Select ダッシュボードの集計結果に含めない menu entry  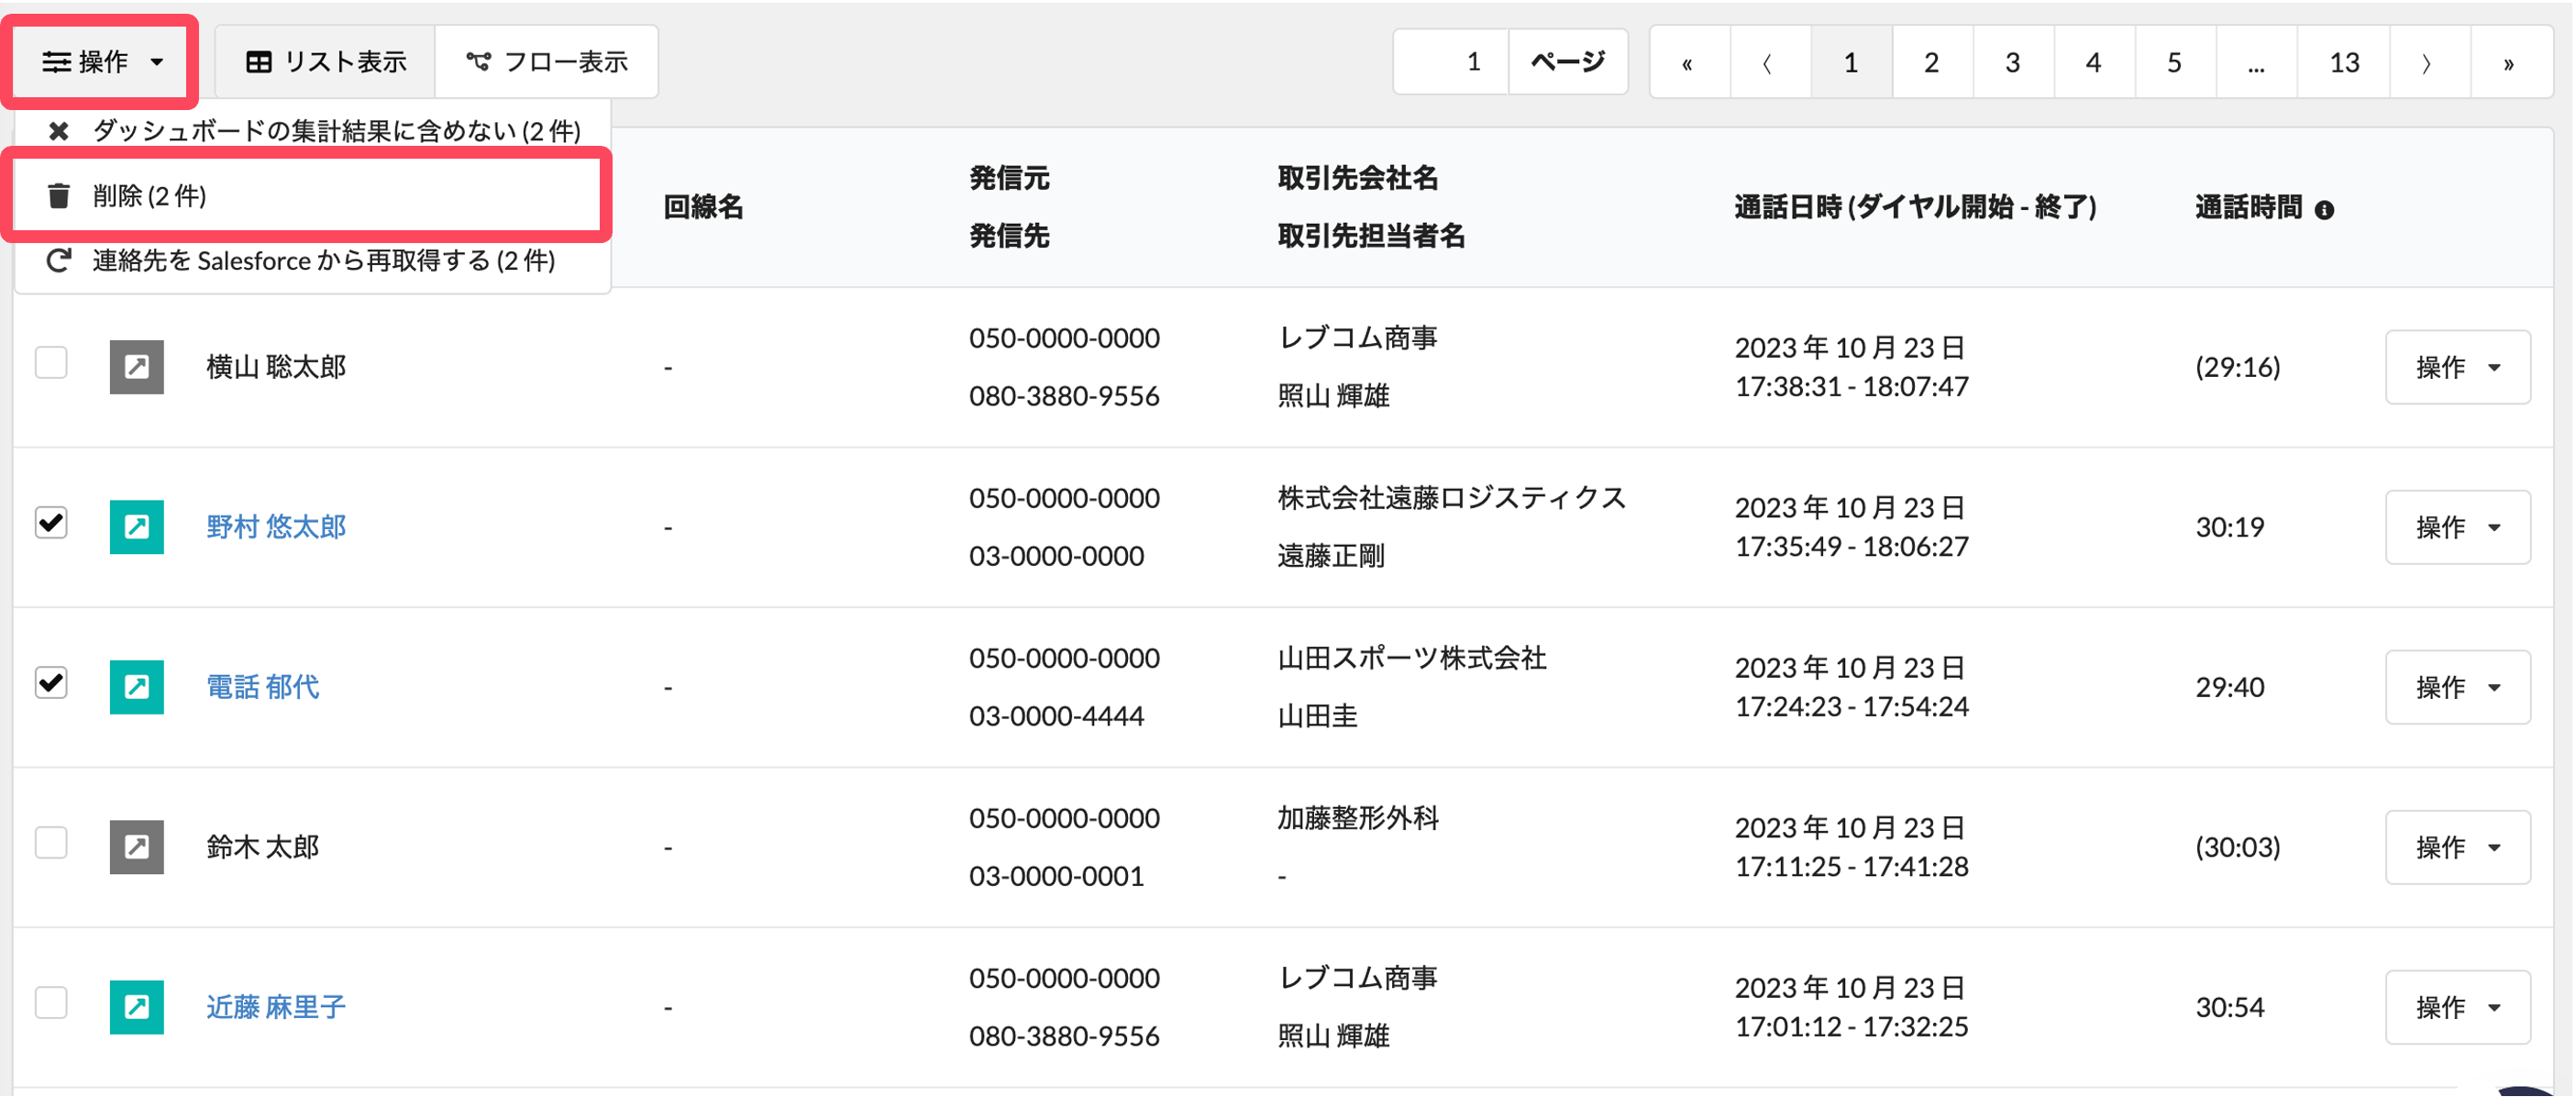pyautogui.click(x=313, y=131)
